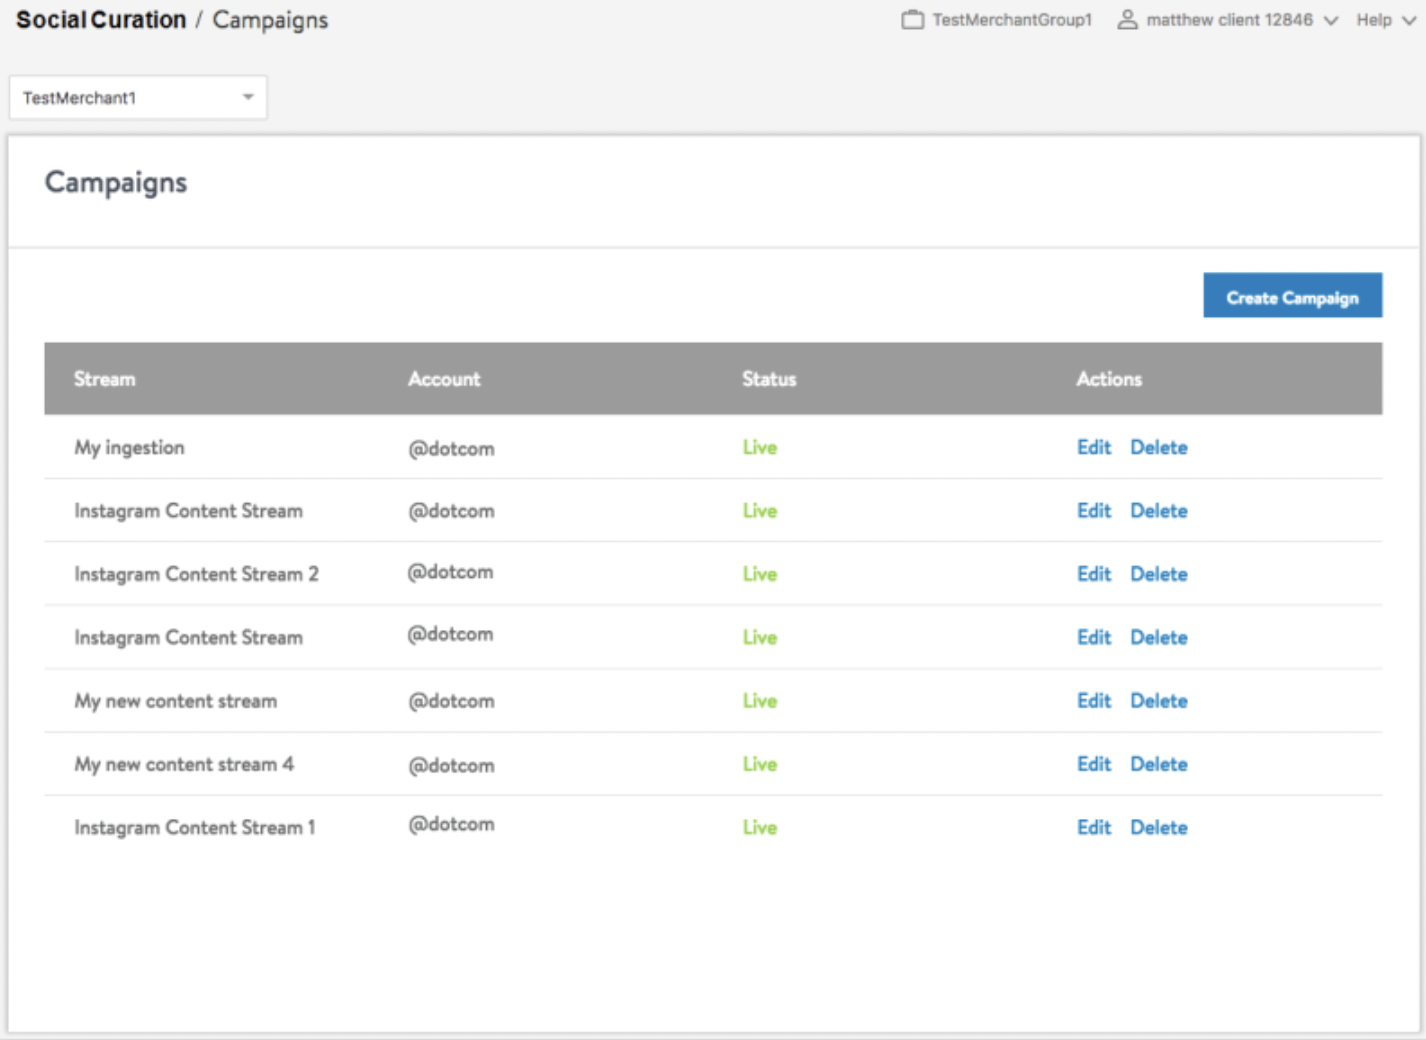Open the TestMerchant1 merchant selector
The height and width of the screenshot is (1040, 1426).
[137, 97]
